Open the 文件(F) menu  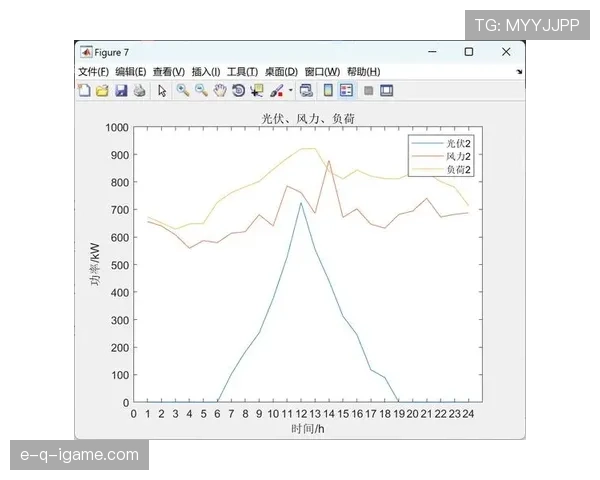pyautogui.click(x=93, y=72)
